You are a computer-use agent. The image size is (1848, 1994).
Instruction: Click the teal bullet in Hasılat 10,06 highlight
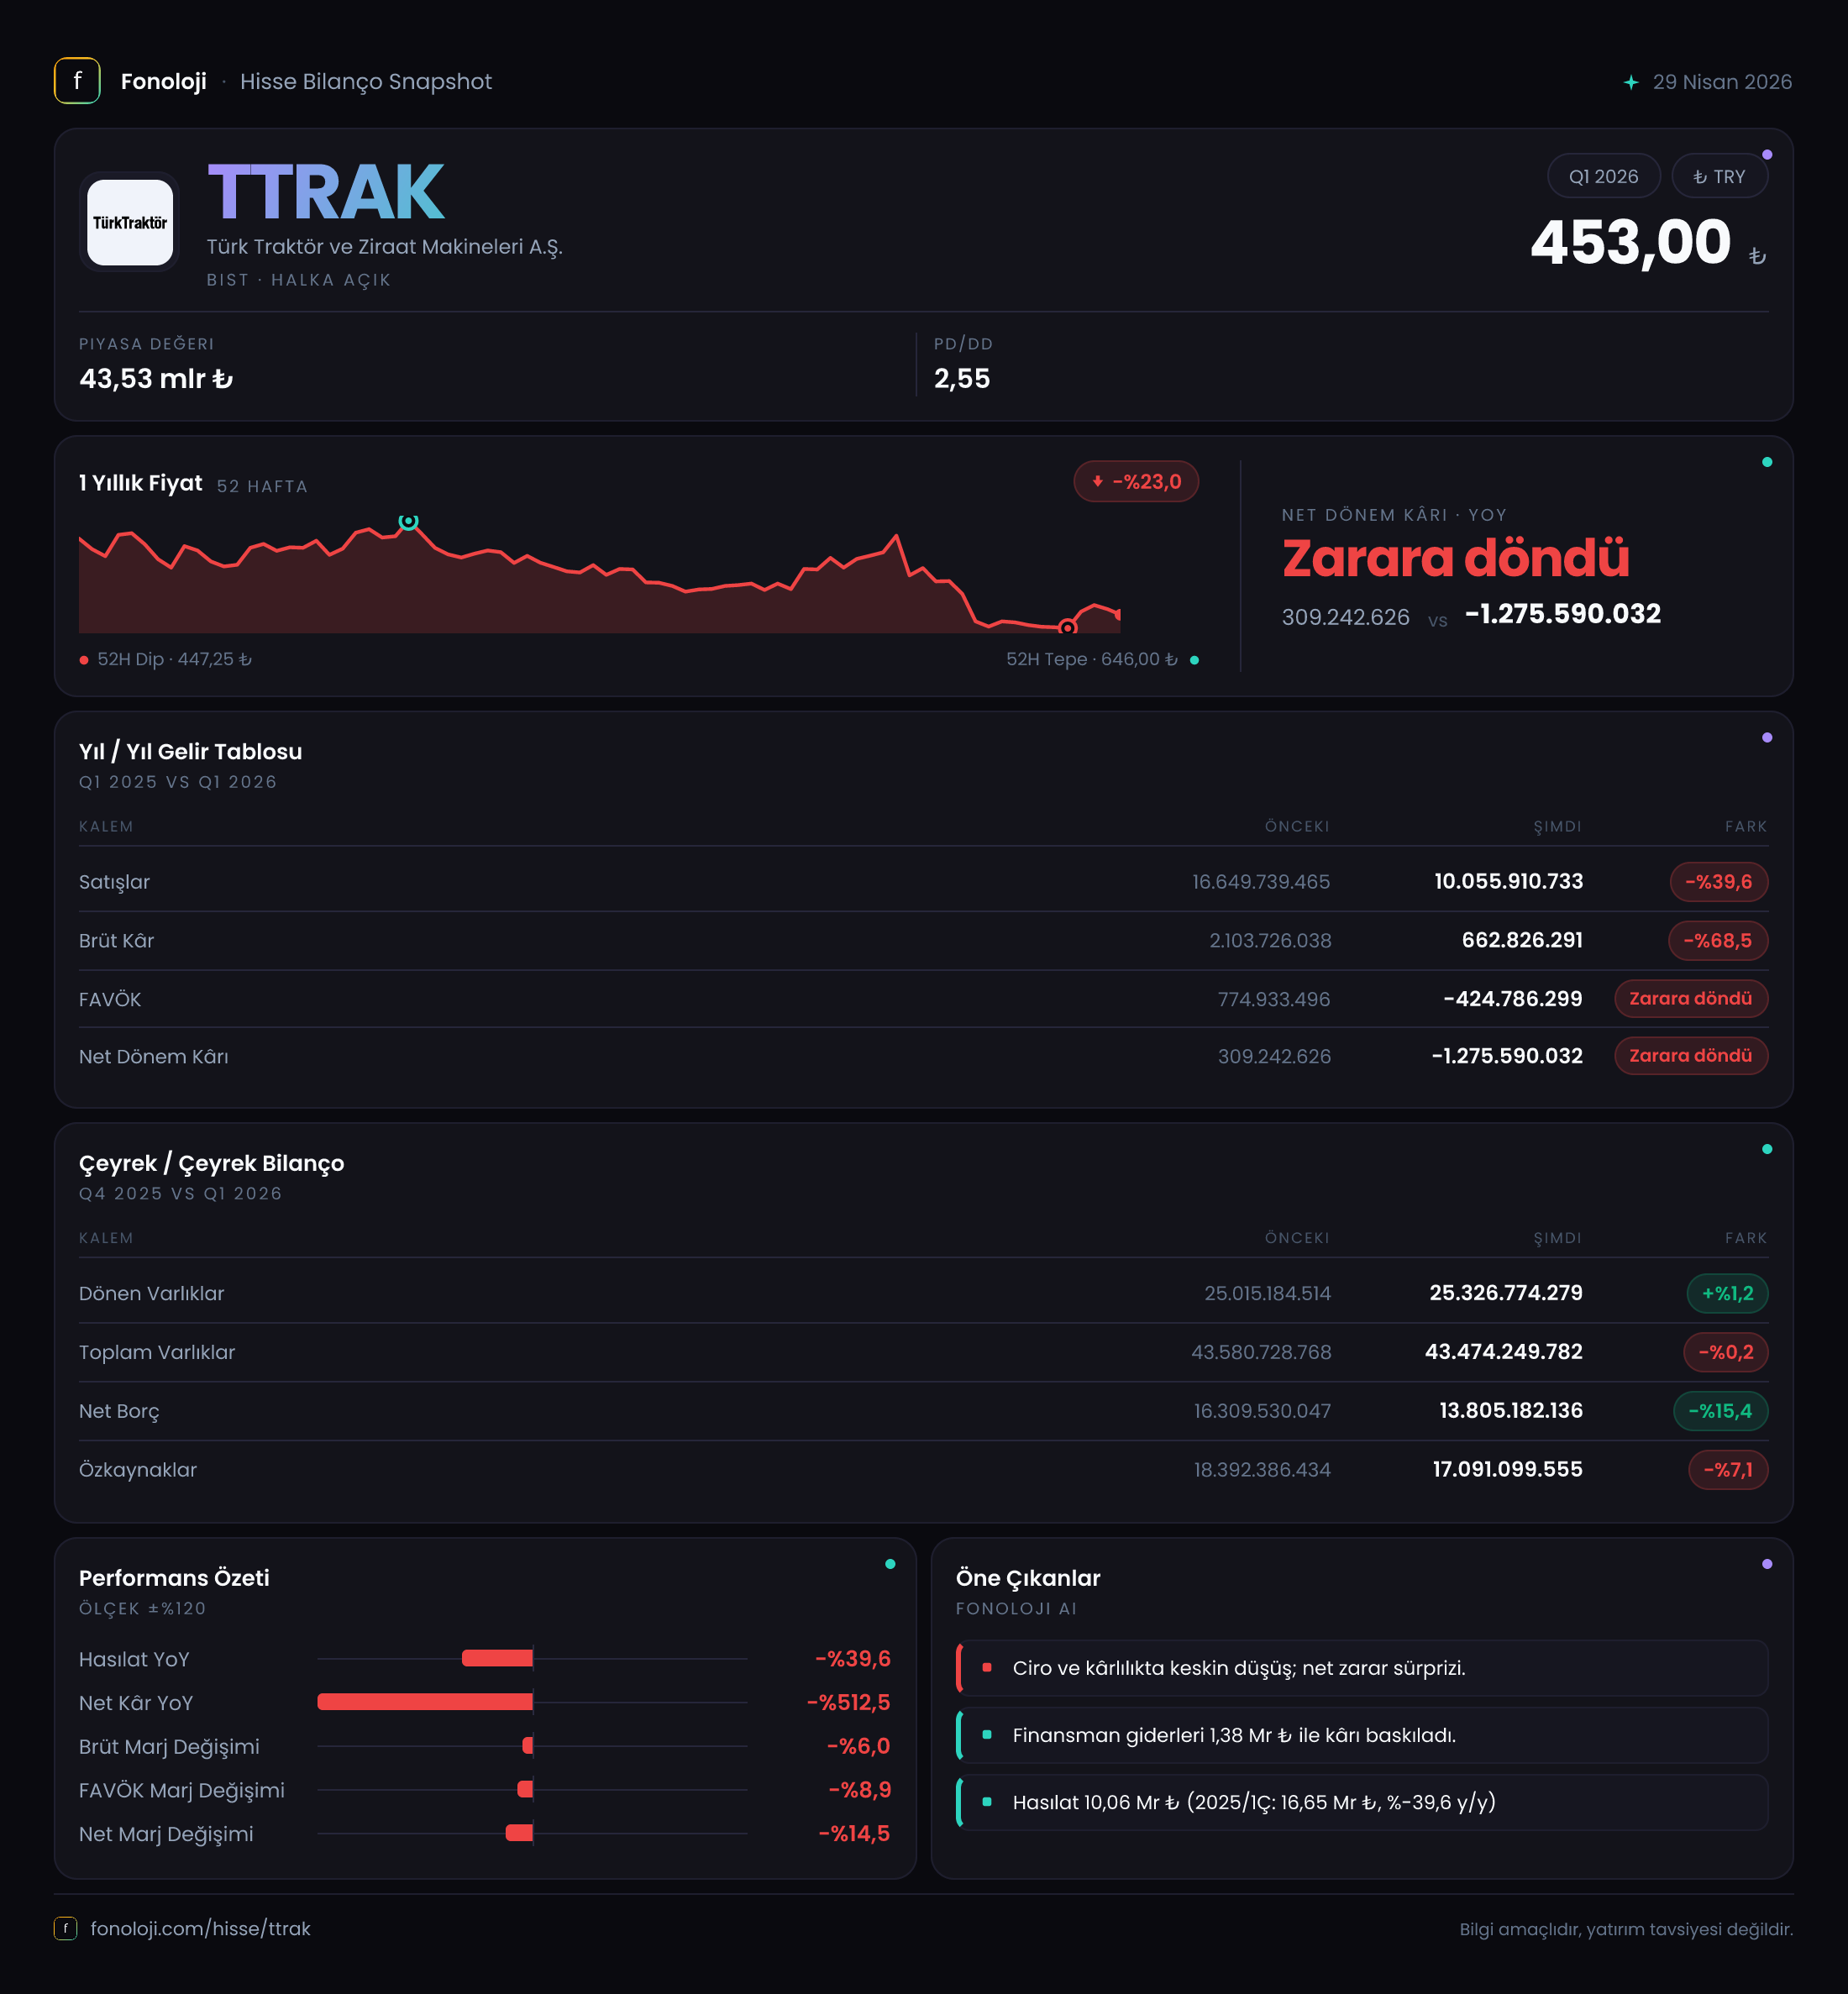(987, 1802)
